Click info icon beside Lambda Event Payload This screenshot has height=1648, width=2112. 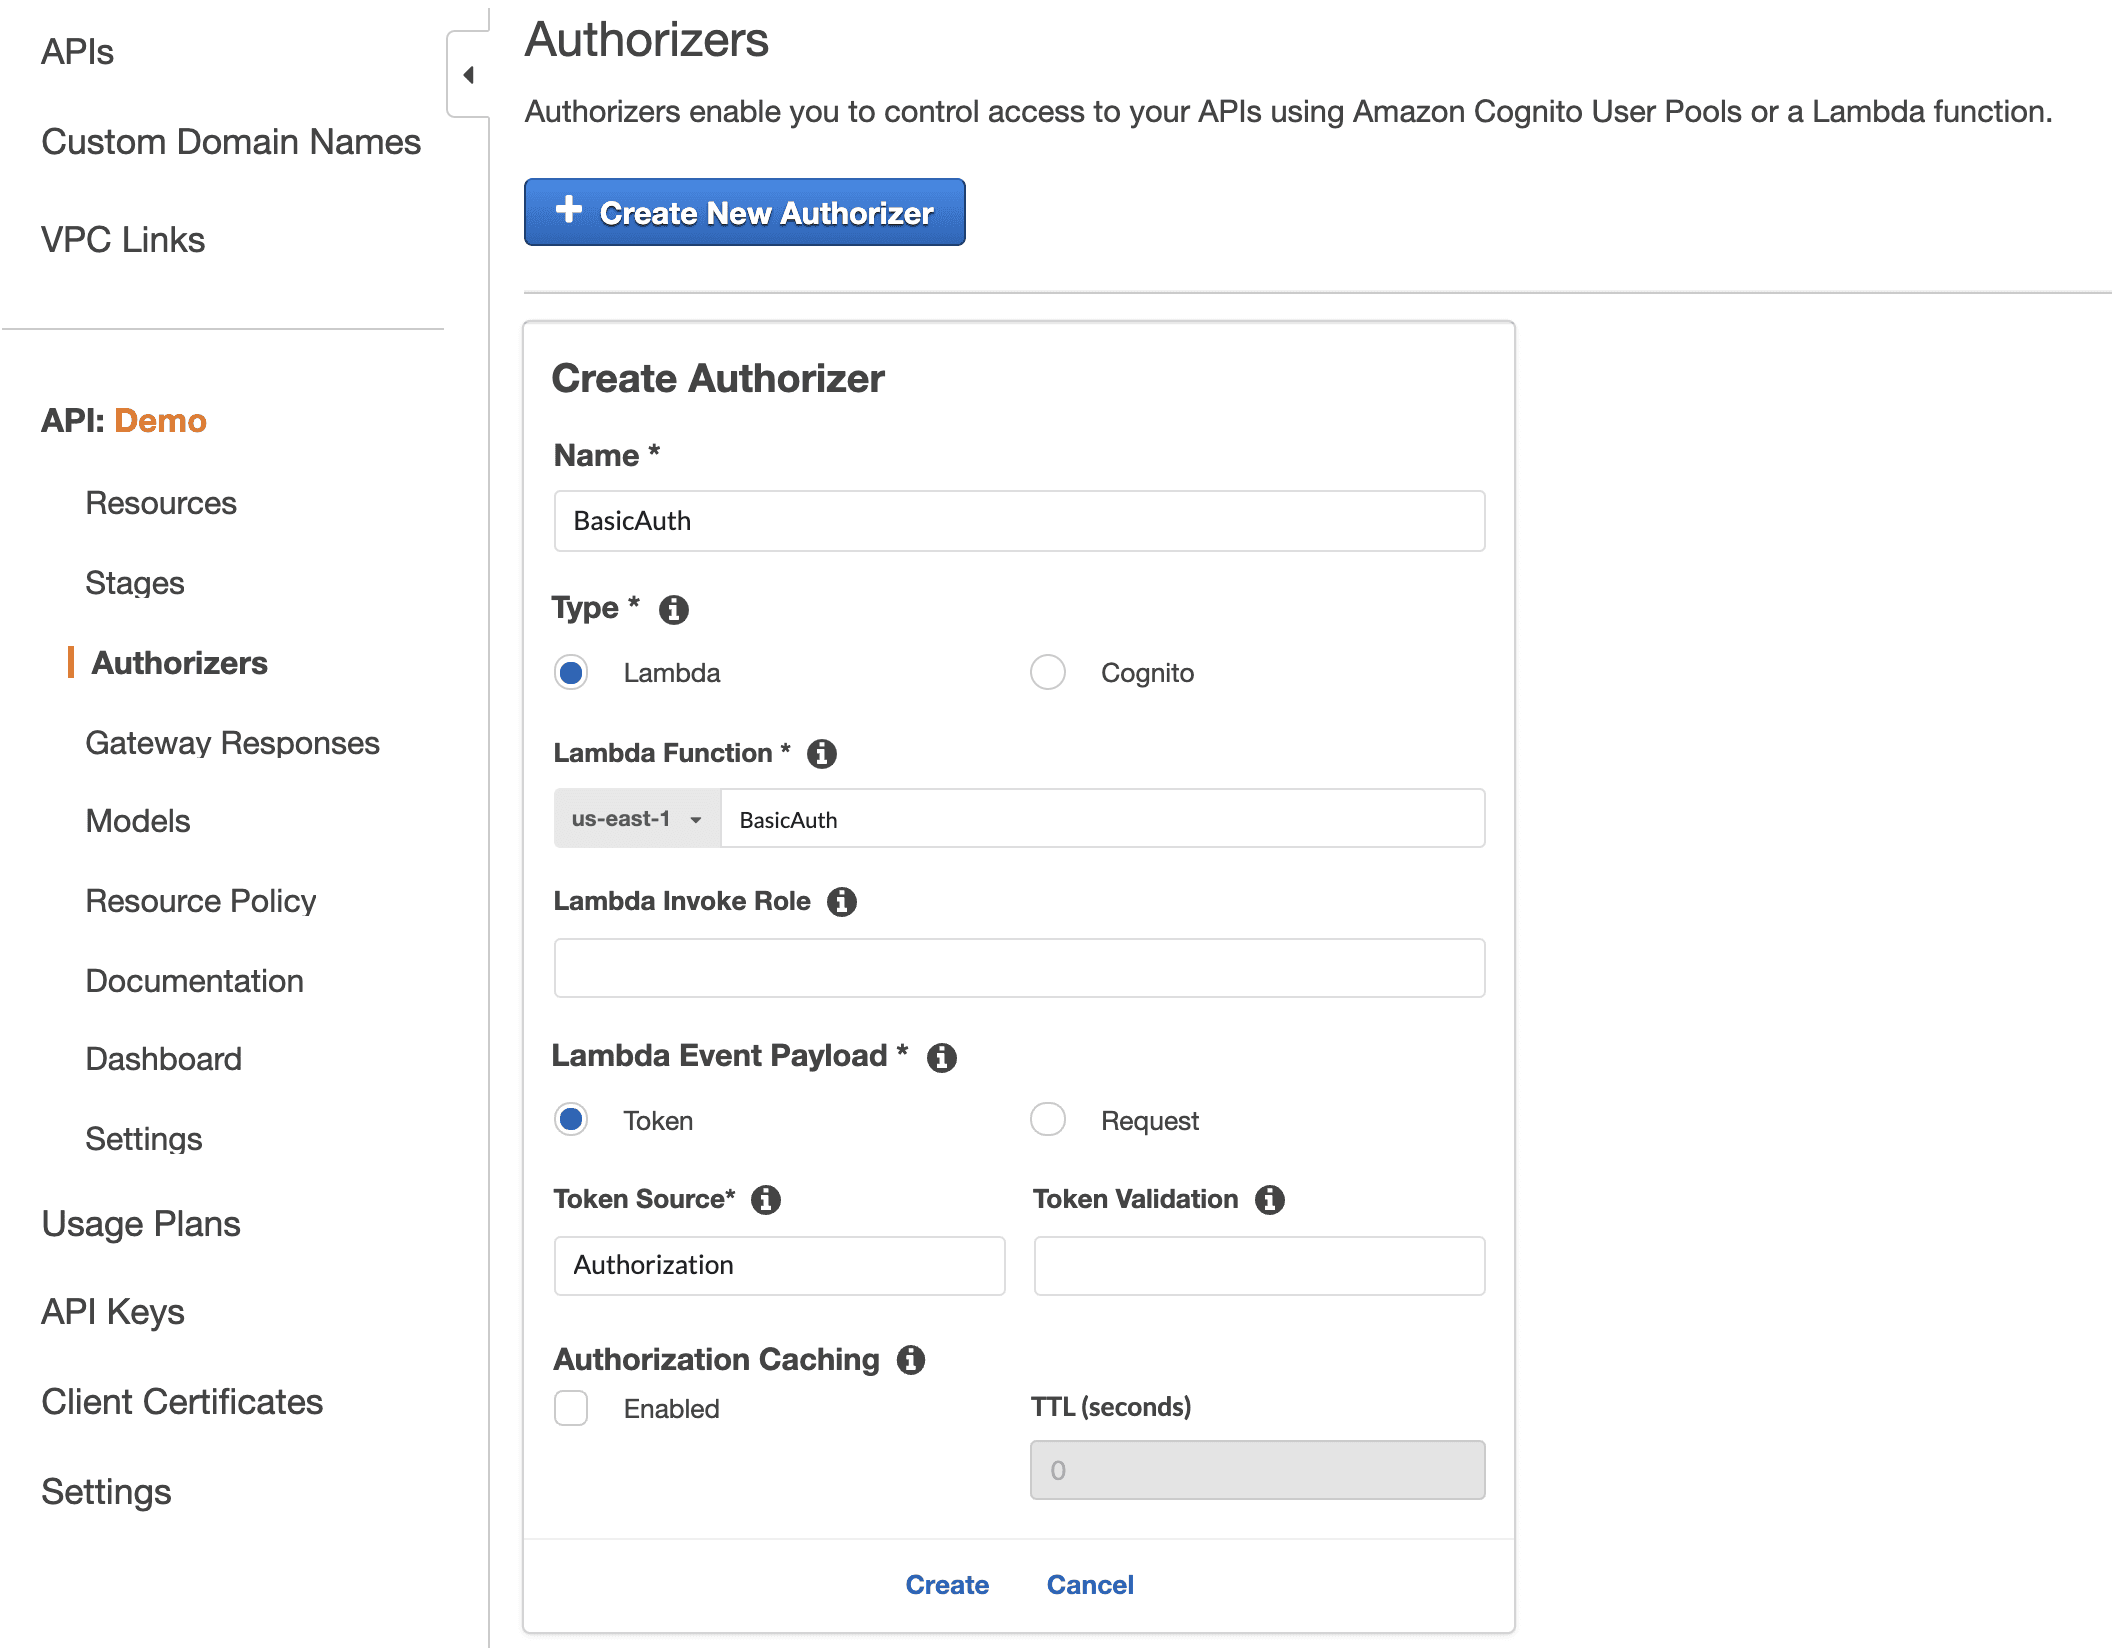tap(941, 1057)
